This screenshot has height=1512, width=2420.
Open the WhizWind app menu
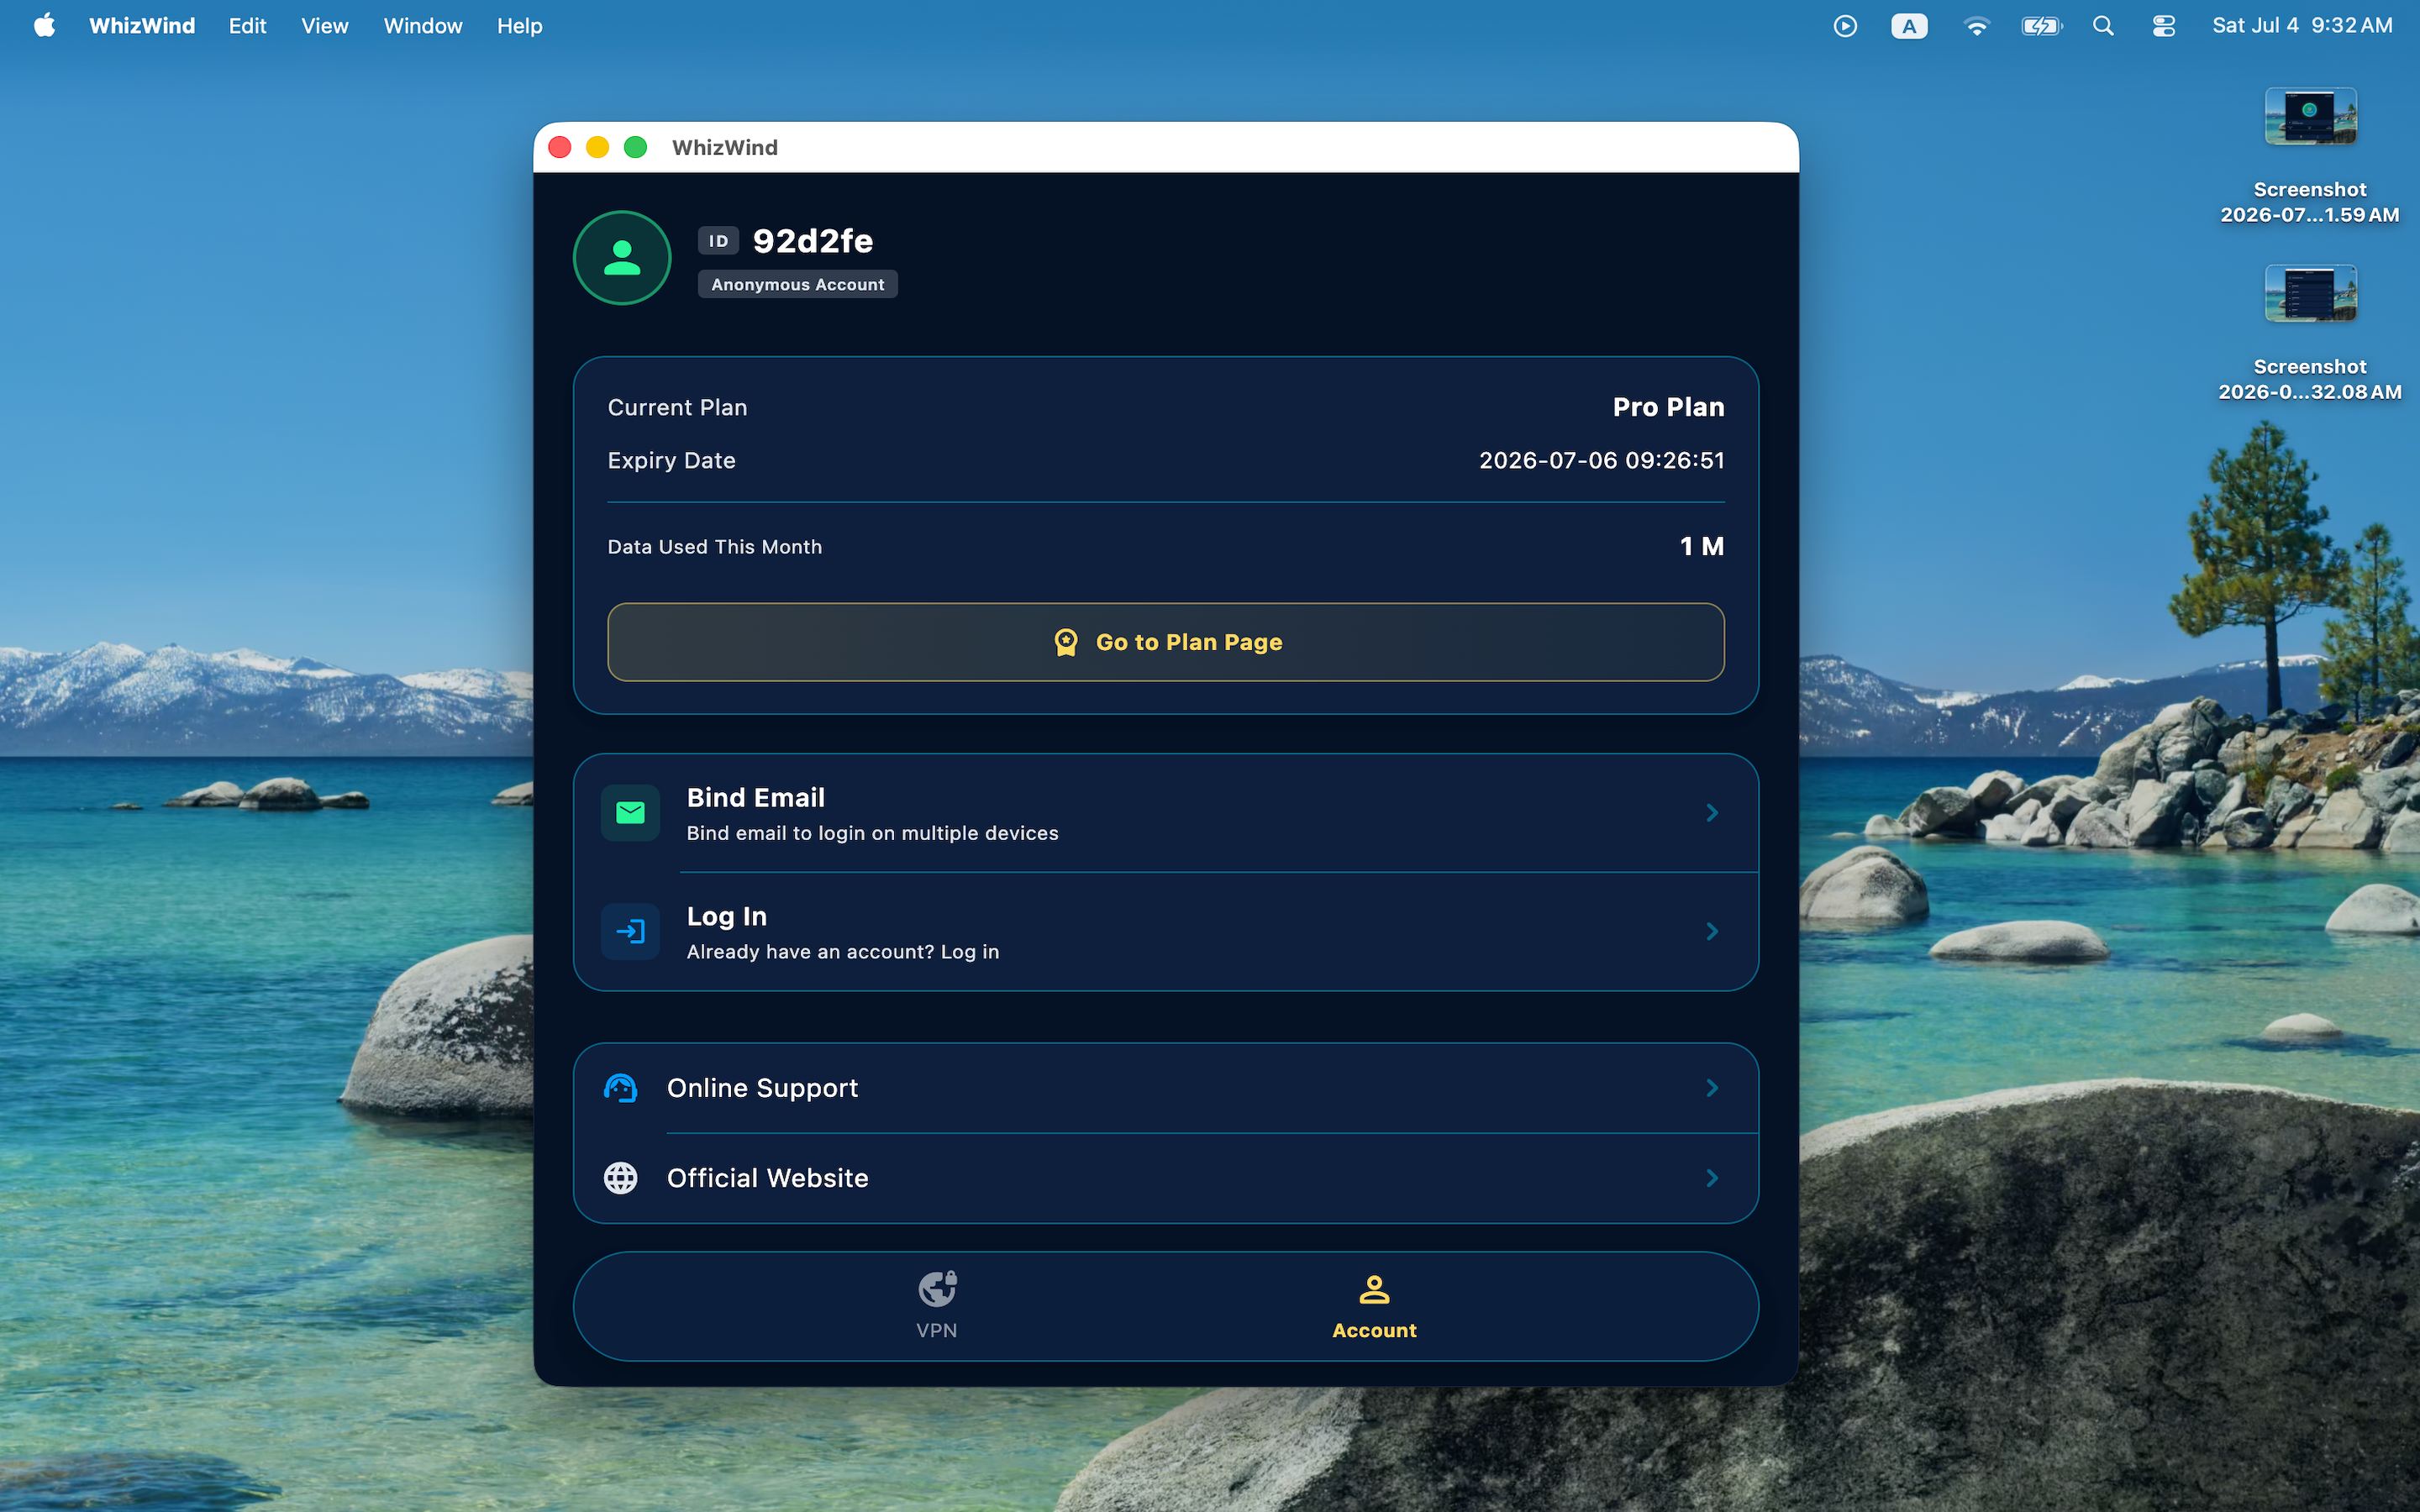click(x=142, y=26)
